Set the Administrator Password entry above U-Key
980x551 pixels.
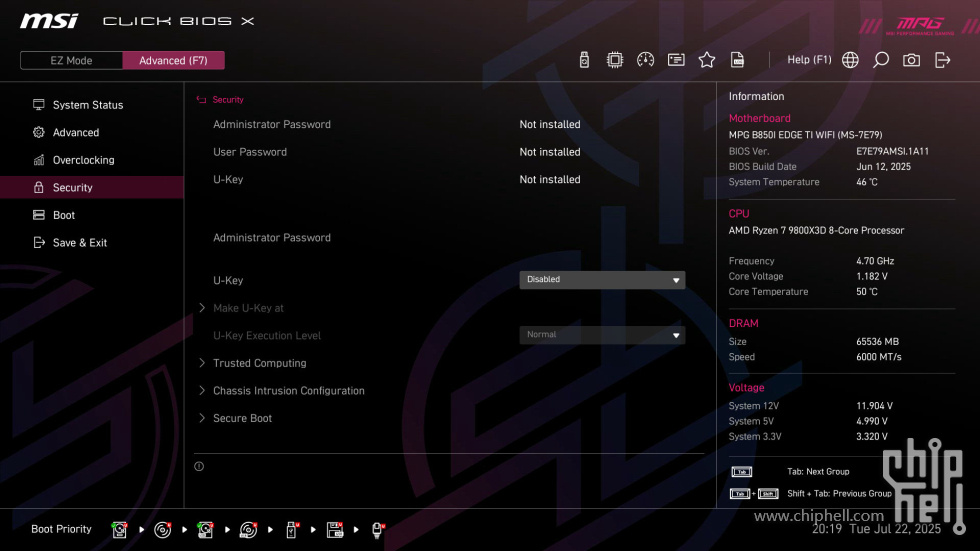272,237
